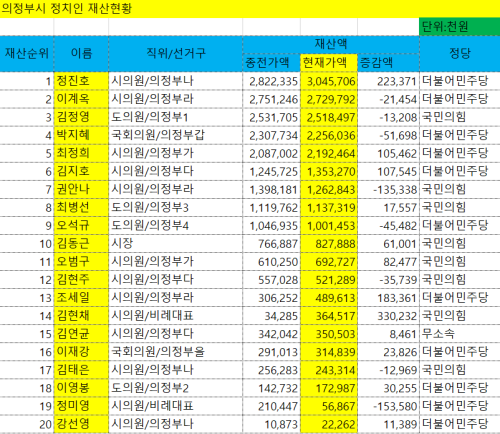
Task: Click the 현재가액 yellow header cell
Action: pyautogui.click(x=329, y=63)
